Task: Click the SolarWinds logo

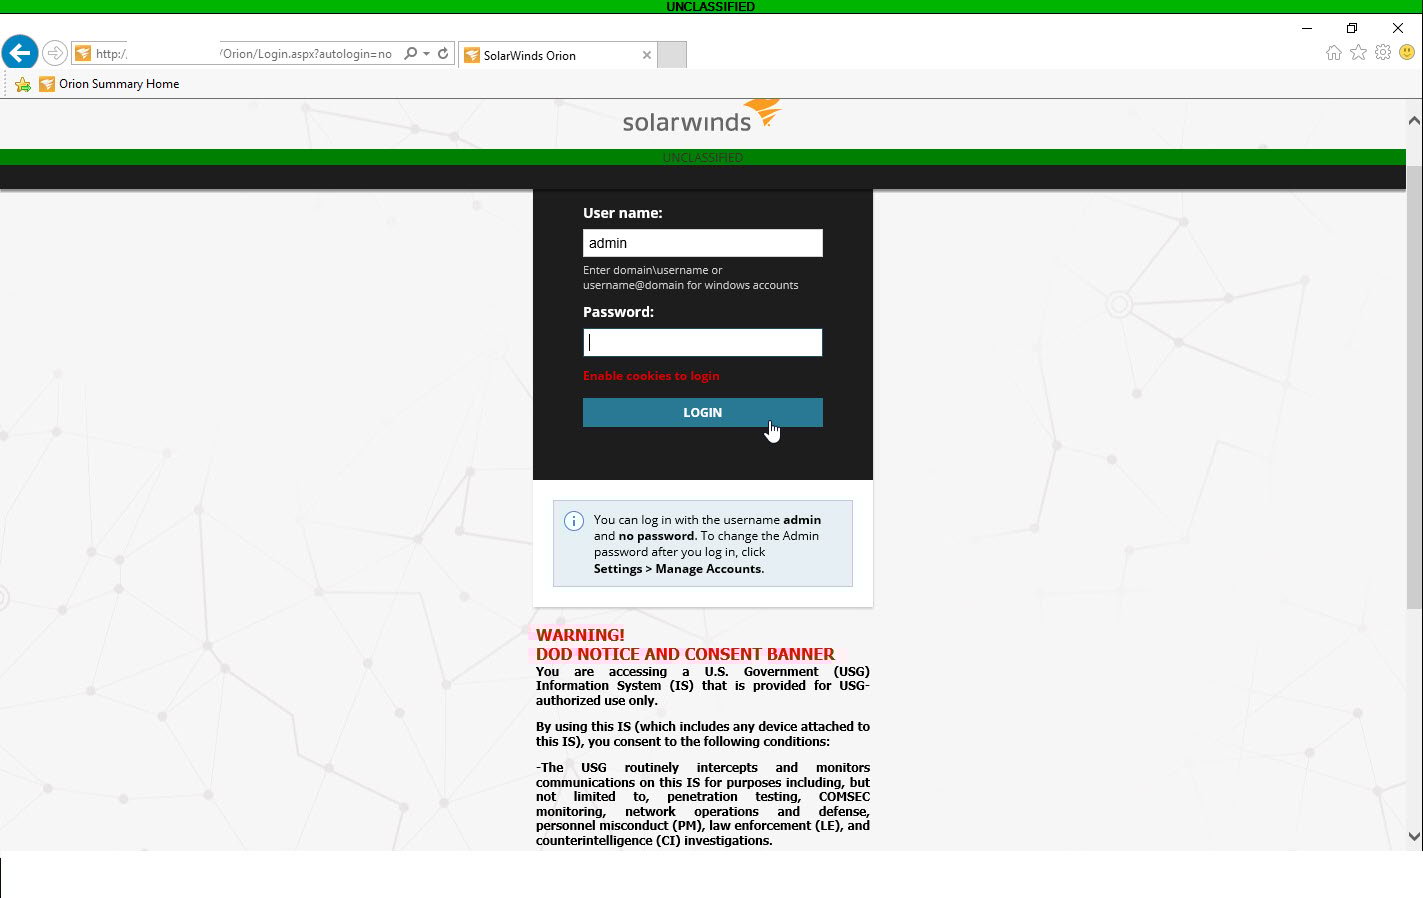Action: point(702,117)
